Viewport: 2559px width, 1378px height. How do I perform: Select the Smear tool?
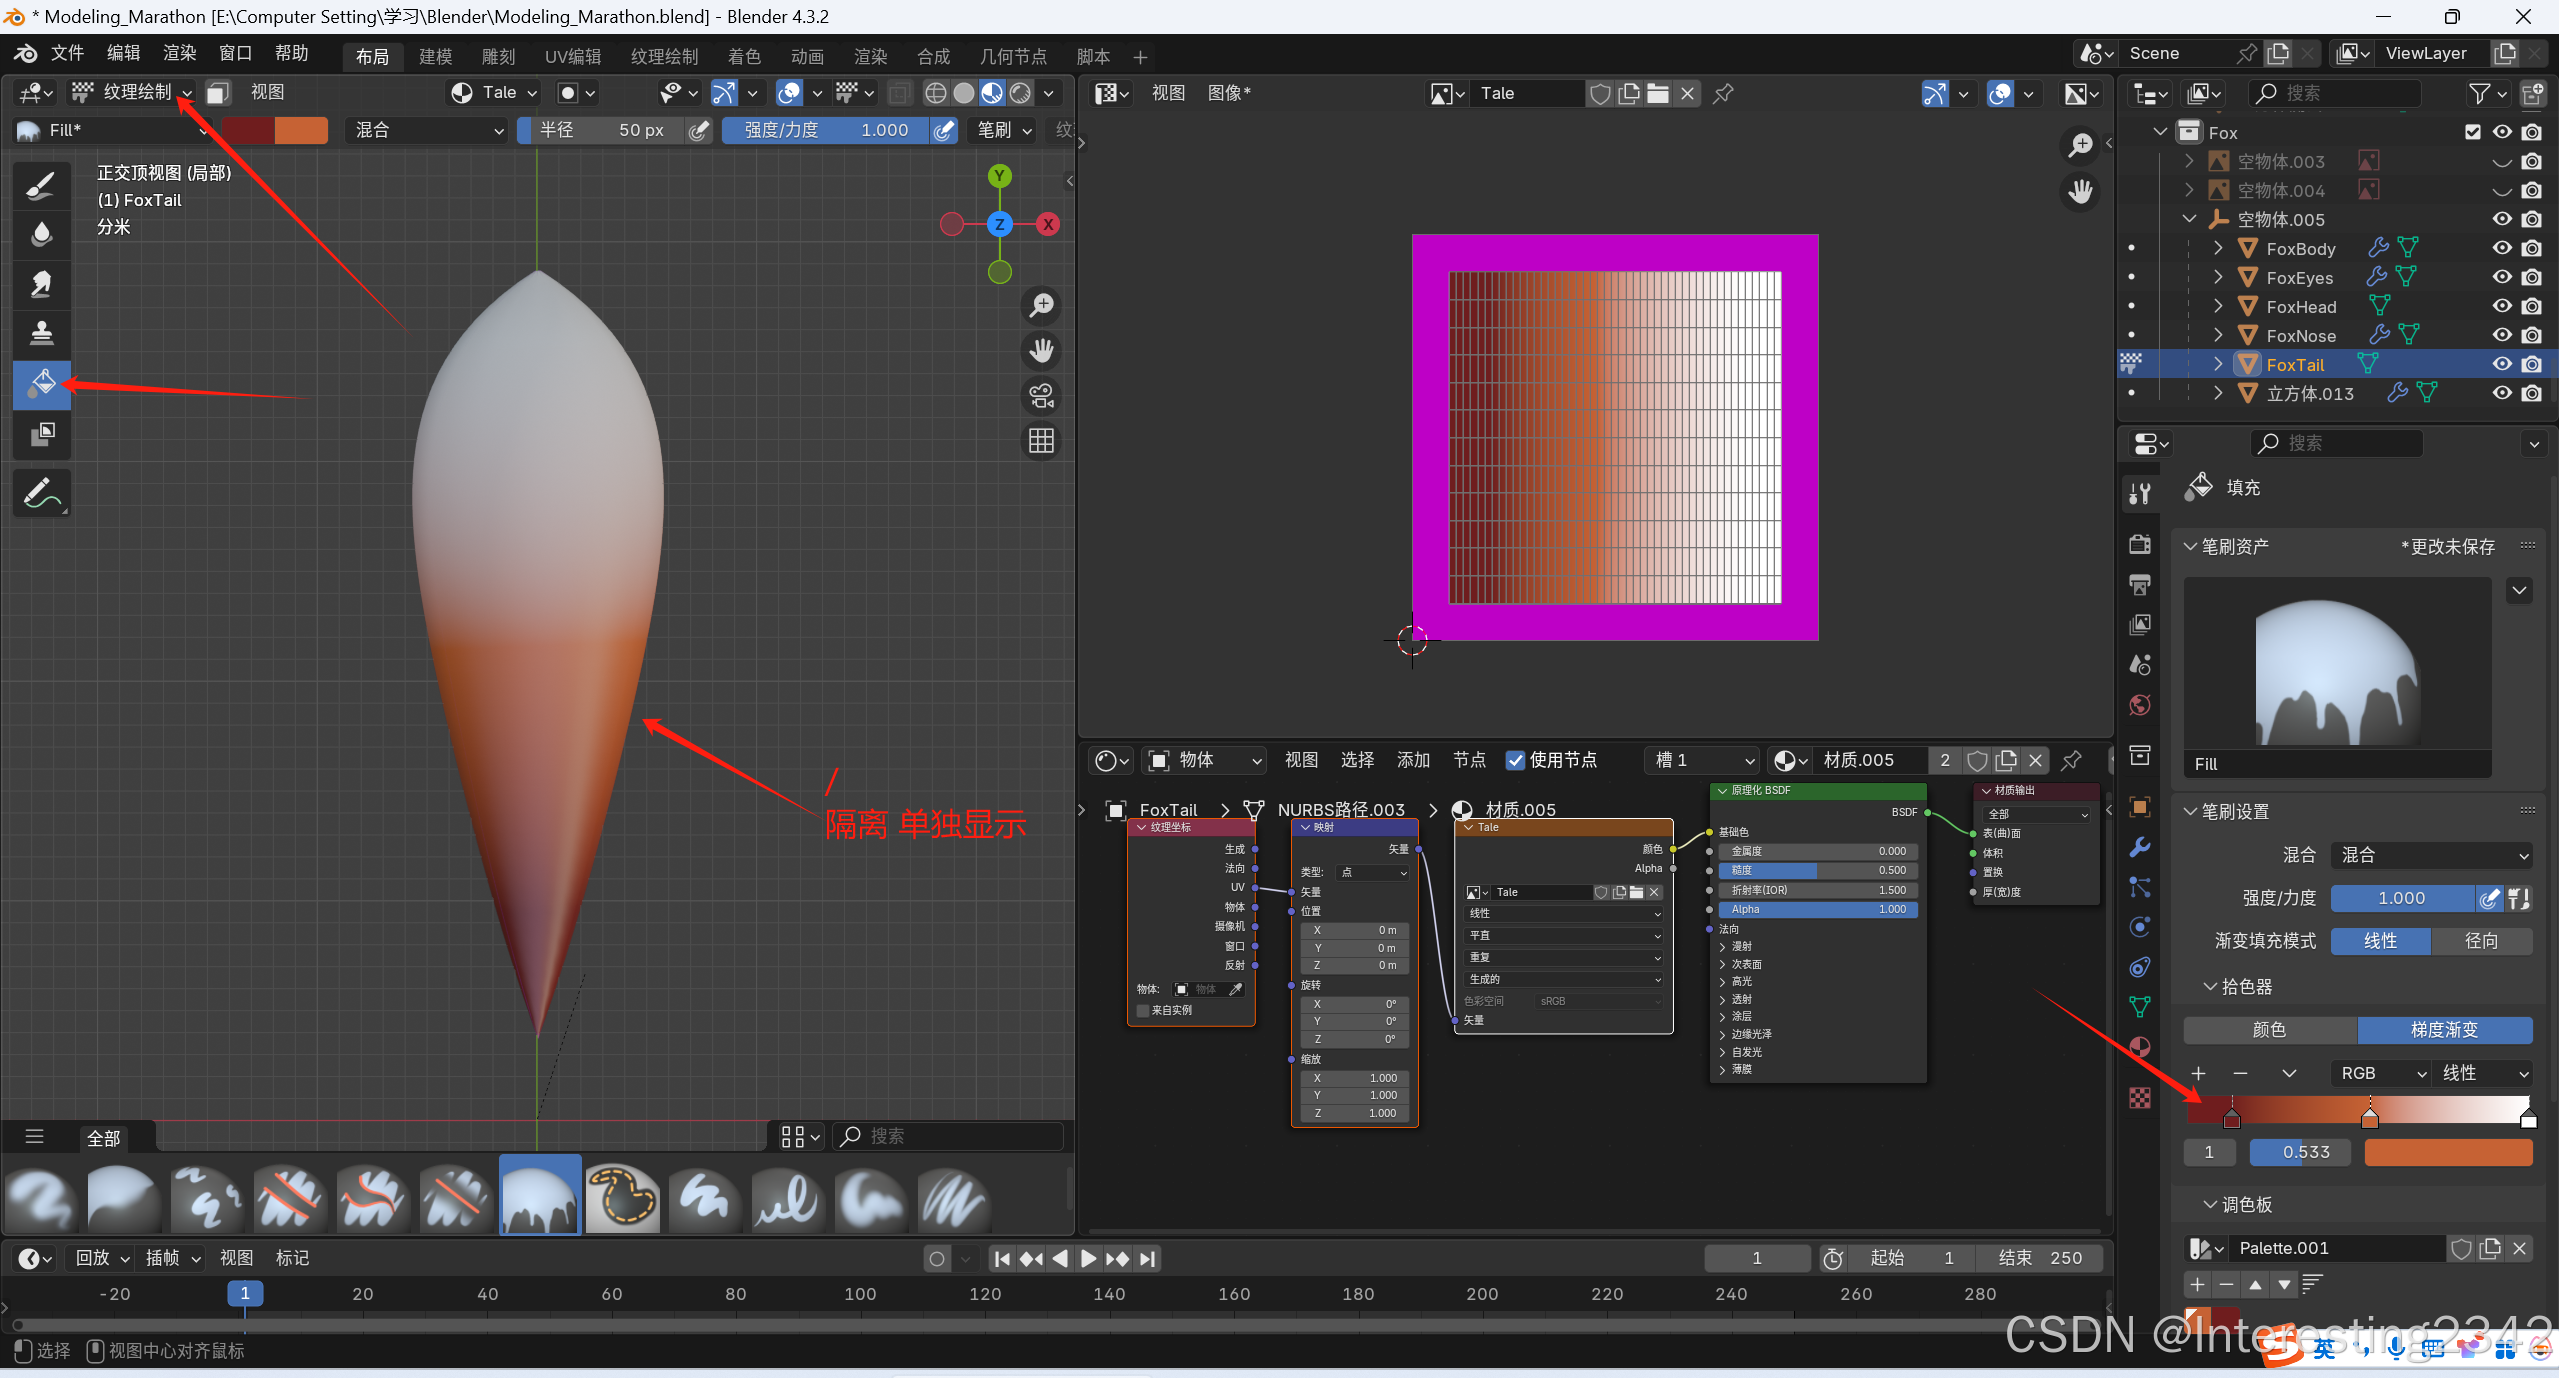(x=41, y=284)
